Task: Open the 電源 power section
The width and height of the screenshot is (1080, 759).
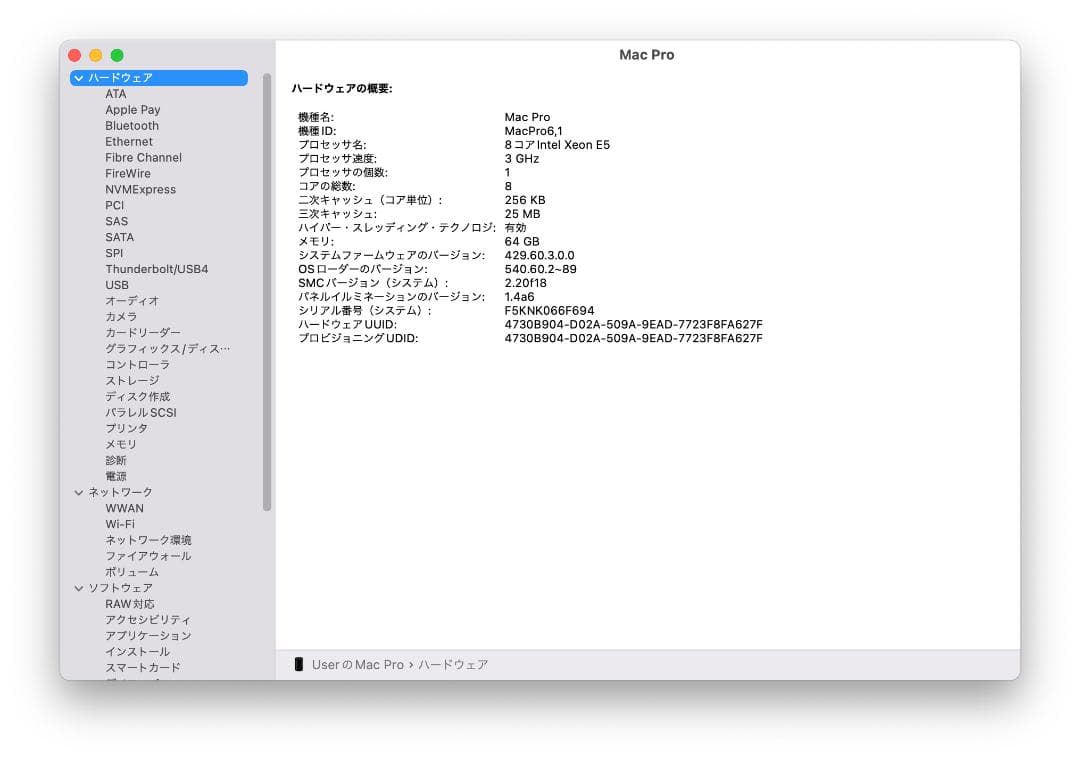Action: [115, 476]
